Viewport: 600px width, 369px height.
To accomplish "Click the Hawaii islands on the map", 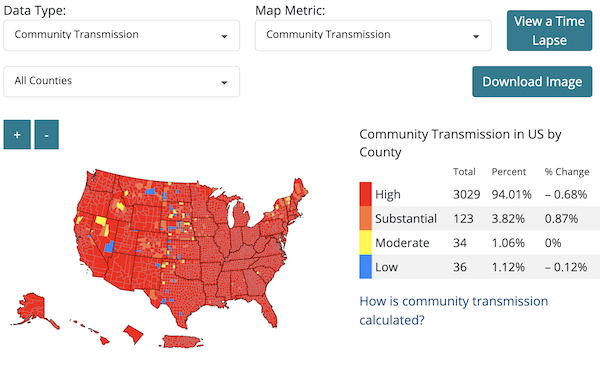I will click(90, 331).
